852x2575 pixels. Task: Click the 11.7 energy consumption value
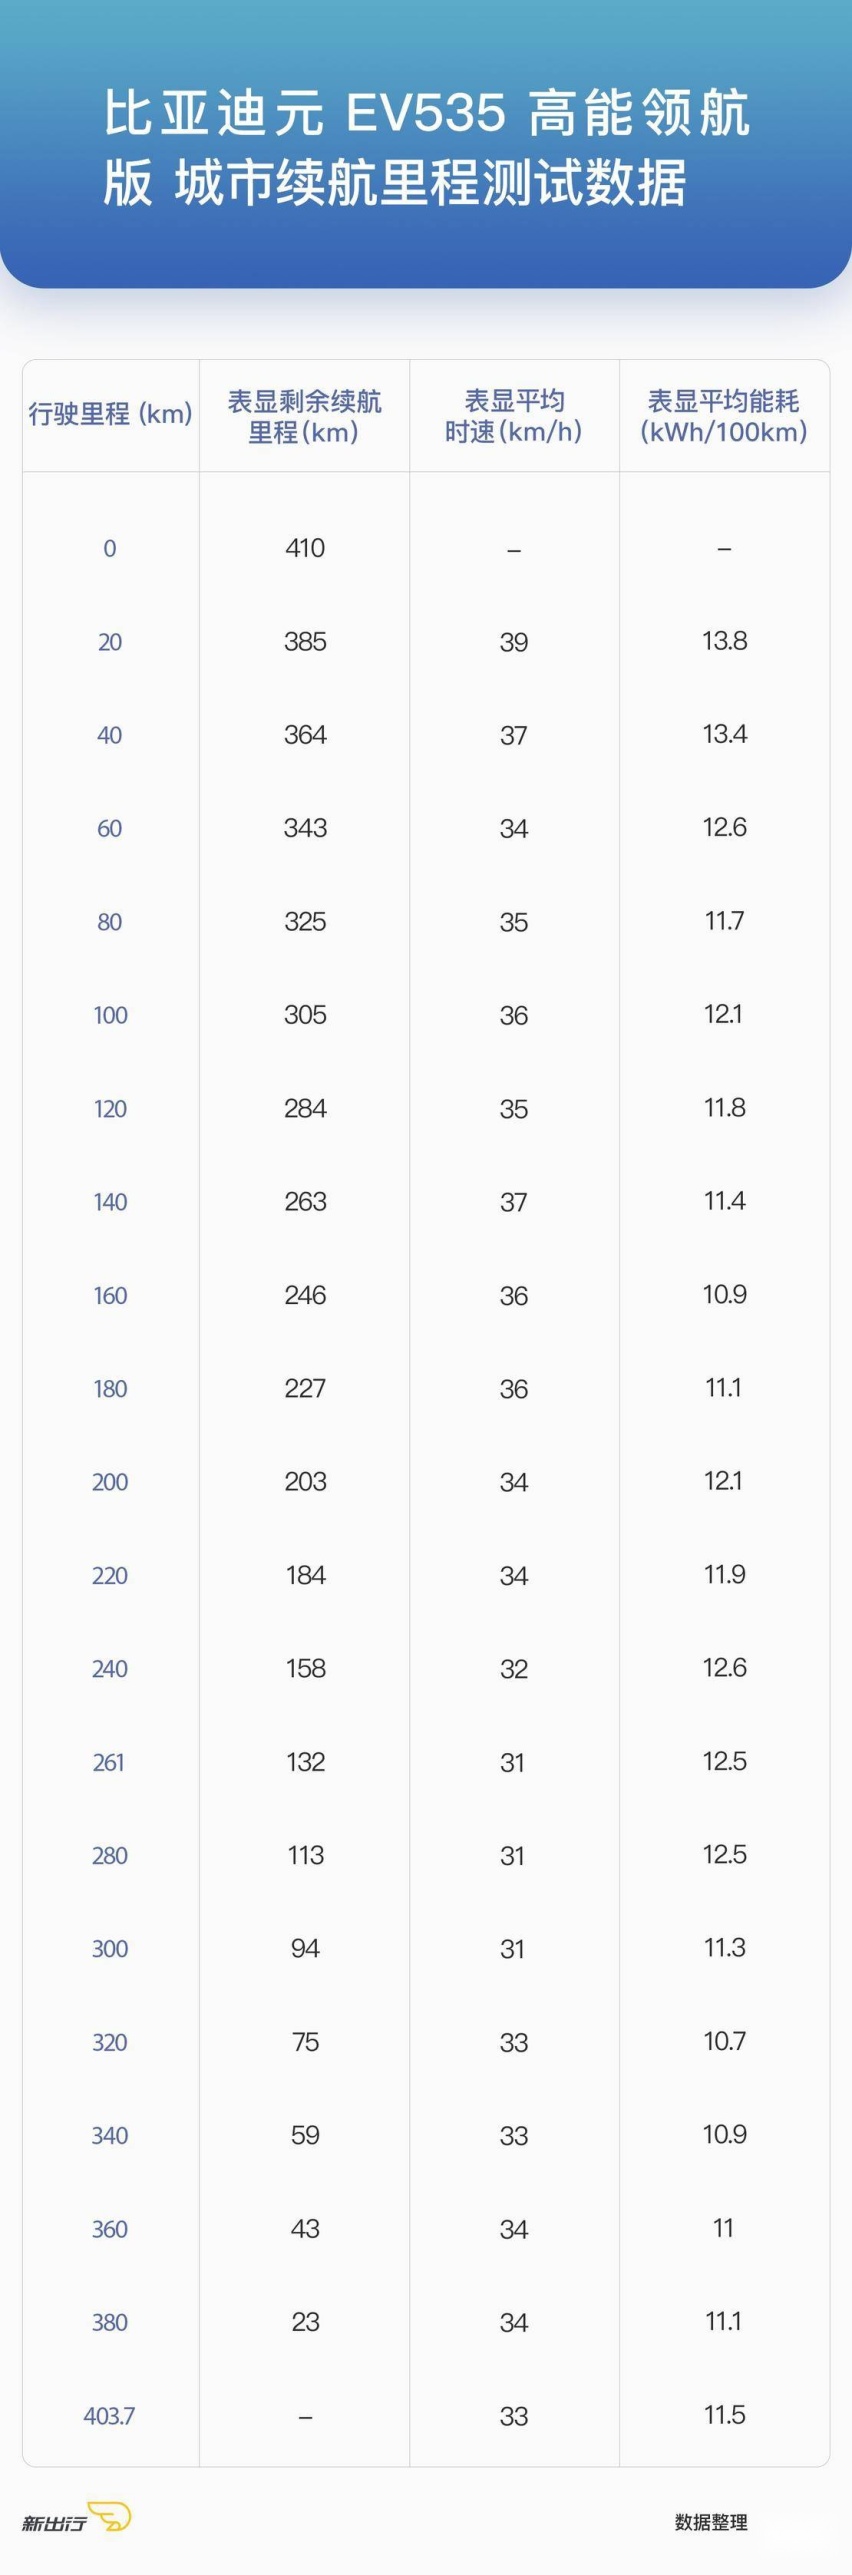pyautogui.click(x=724, y=920)
